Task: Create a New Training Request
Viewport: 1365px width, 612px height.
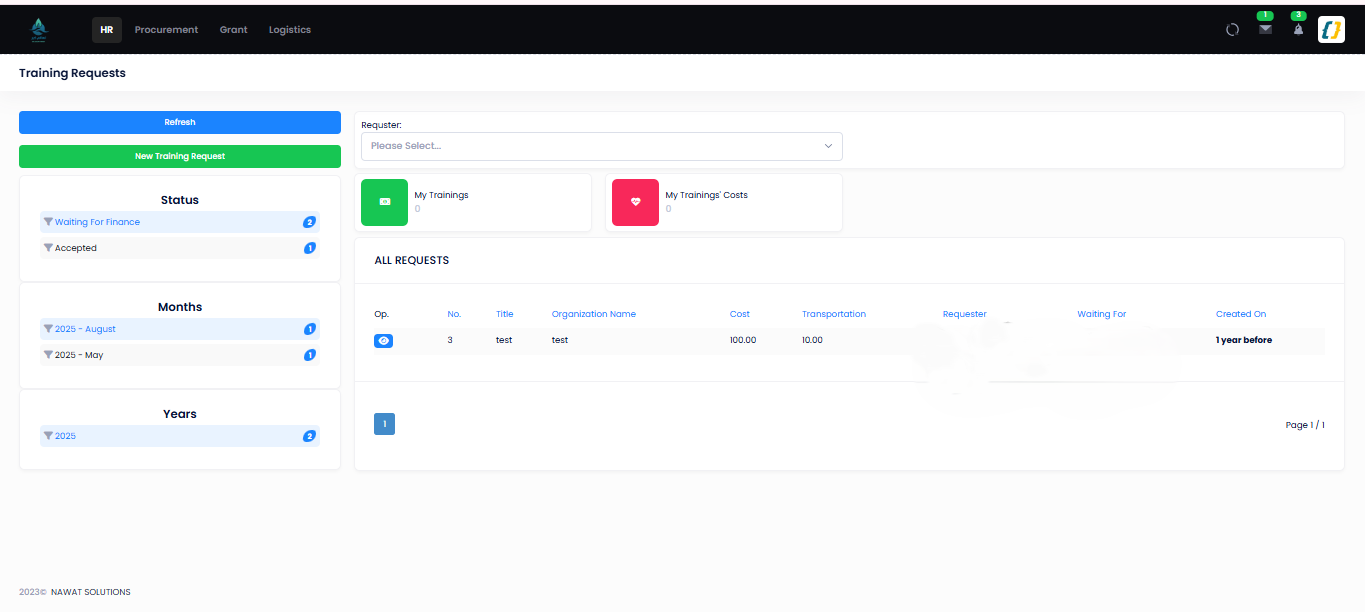Action: coord(180,156)
